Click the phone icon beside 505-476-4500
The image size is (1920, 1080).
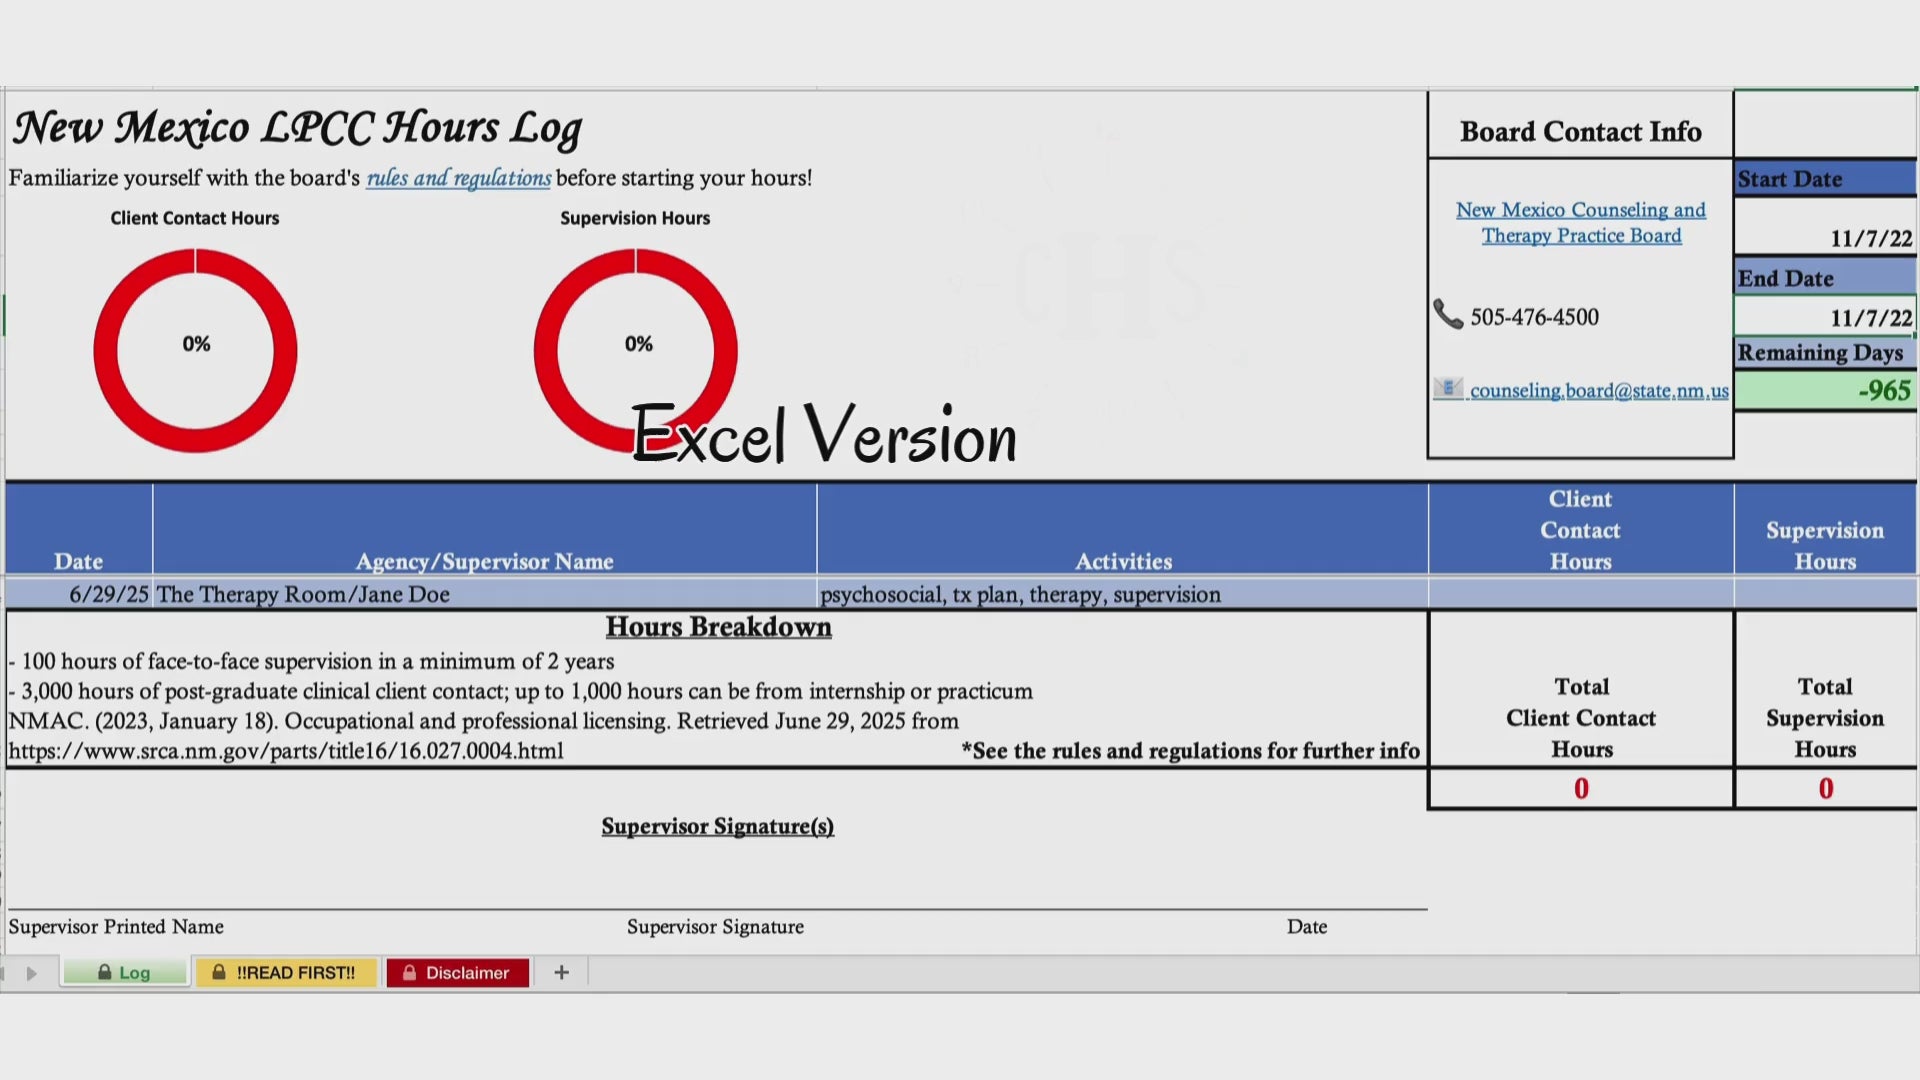[1448, 314]
